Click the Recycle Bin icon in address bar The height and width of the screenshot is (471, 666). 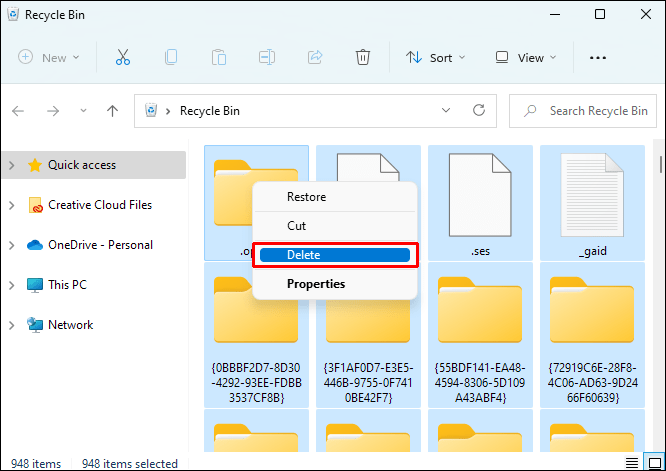151,110
